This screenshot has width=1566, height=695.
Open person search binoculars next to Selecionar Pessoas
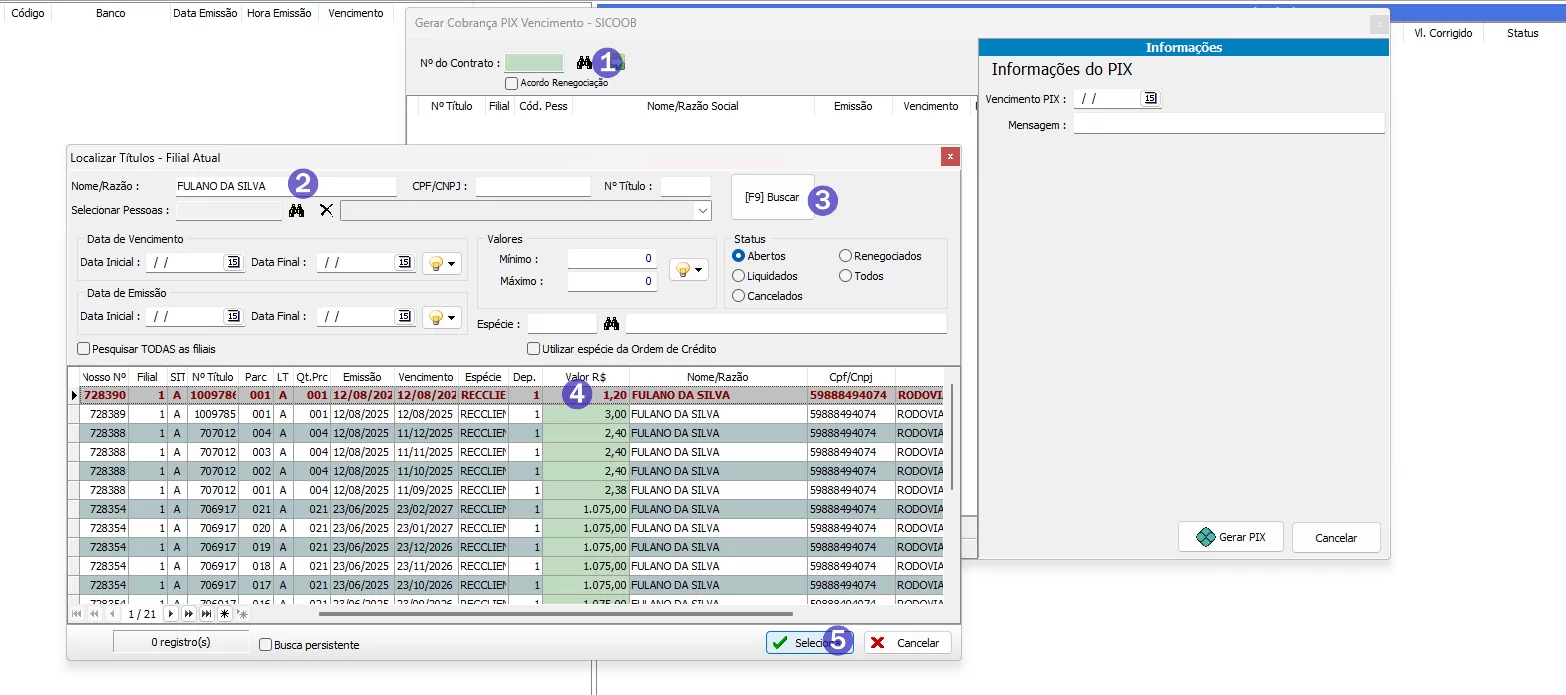tap(296, 211)
